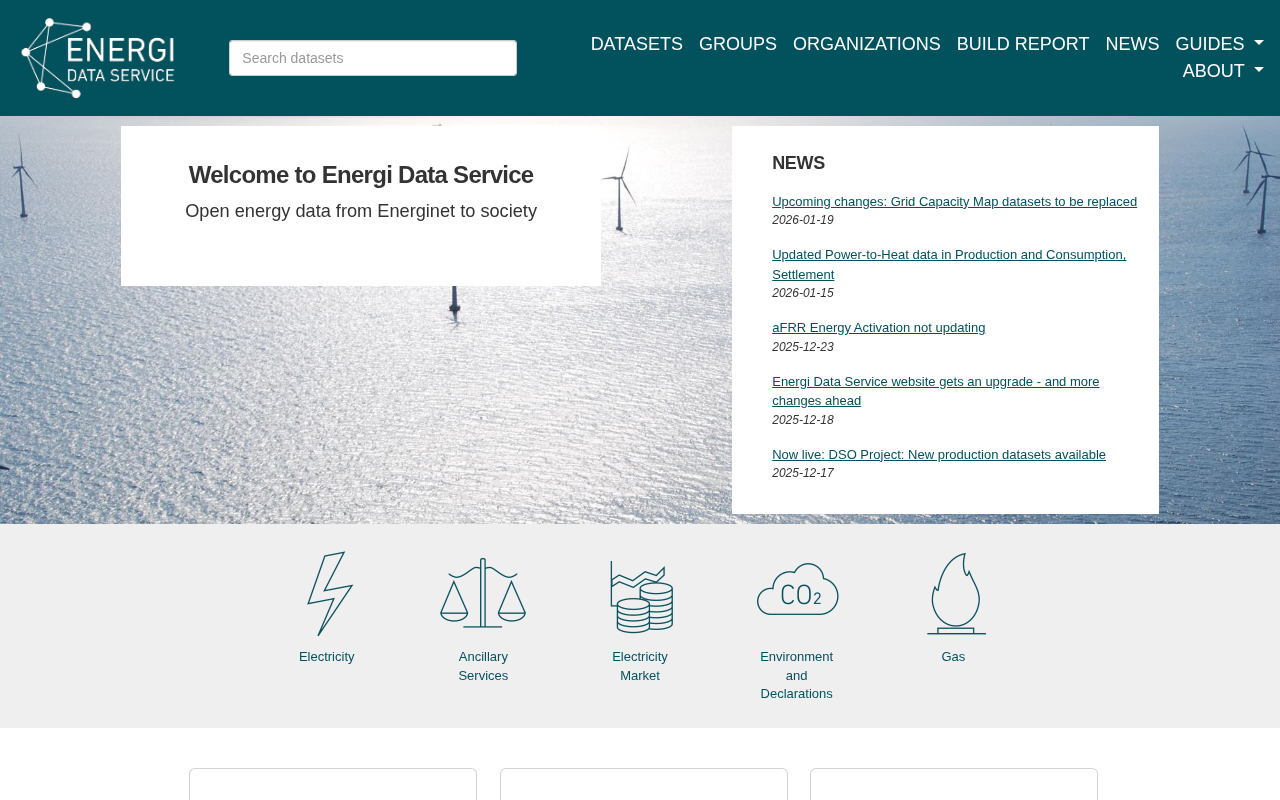
Task: Open News from the navigation bar
Action: (1132, 44)
